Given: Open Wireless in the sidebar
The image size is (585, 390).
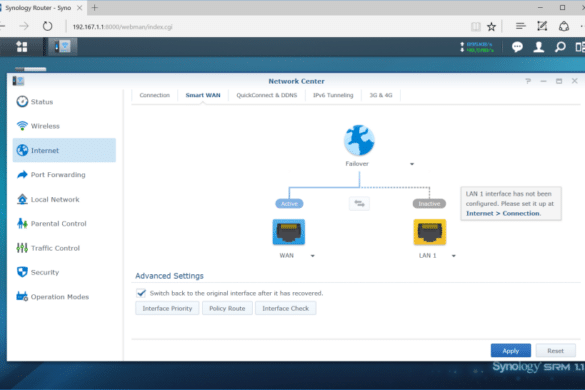Looking at the screenshot, I should (64, 126).
